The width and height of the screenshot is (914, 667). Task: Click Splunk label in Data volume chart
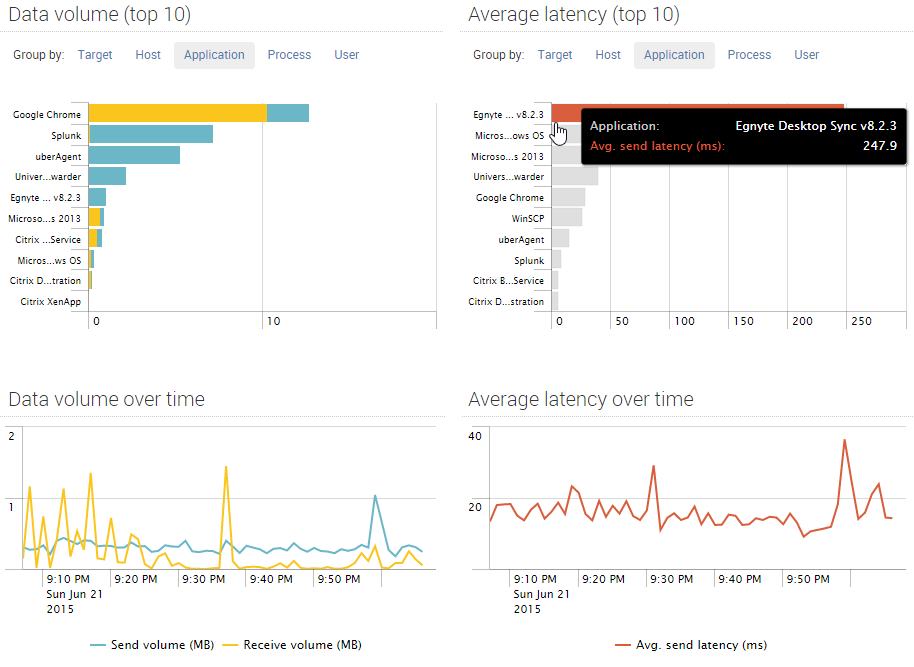click(x=66, y=136)
